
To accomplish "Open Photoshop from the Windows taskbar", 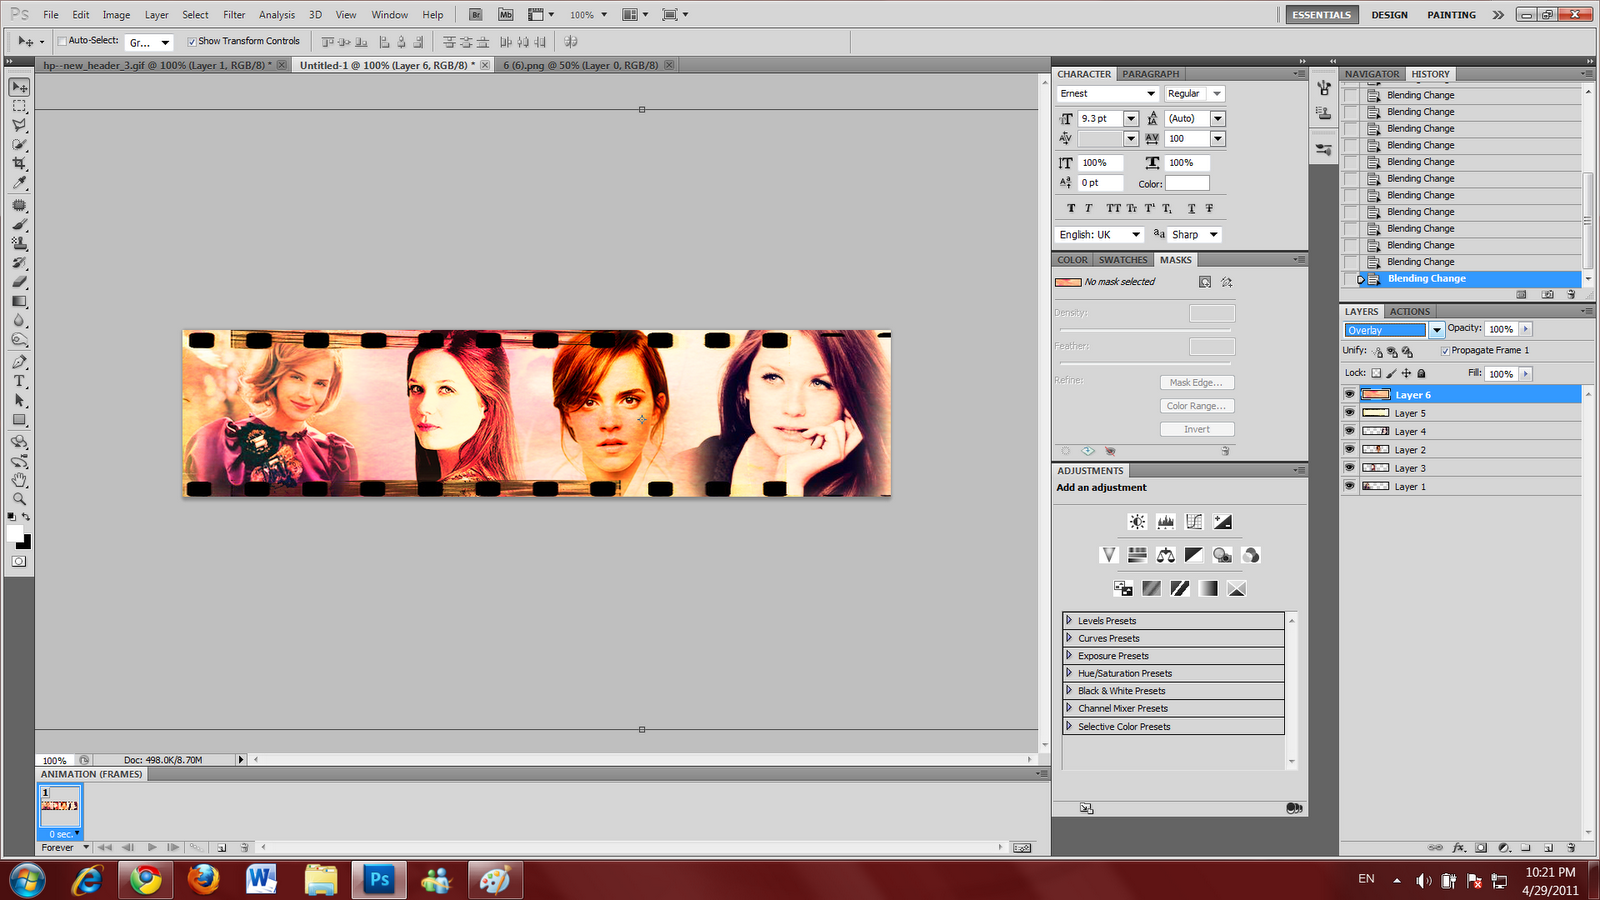I will point(379,880).
